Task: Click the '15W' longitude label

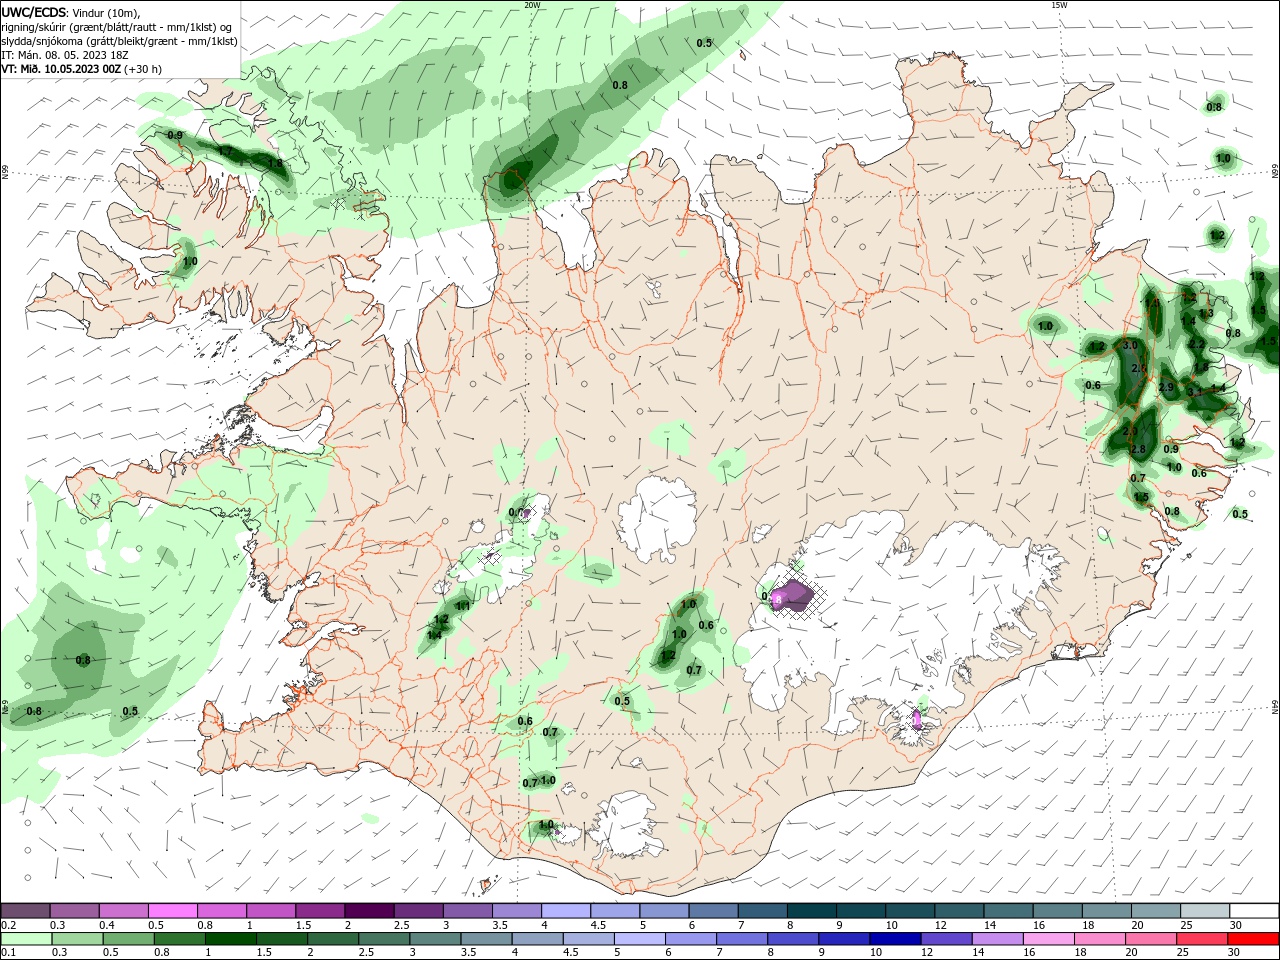Action: coord(1059,5)
